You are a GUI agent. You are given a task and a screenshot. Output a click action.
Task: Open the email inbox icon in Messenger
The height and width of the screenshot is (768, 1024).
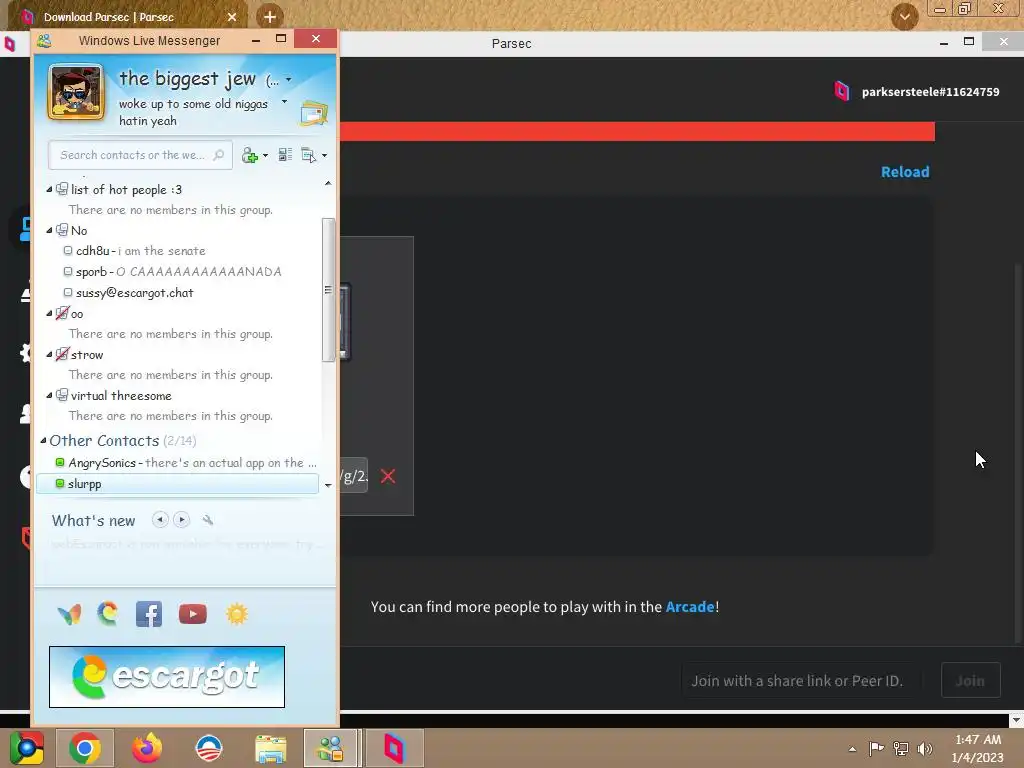pyautogui.click(x=313, y=113)
